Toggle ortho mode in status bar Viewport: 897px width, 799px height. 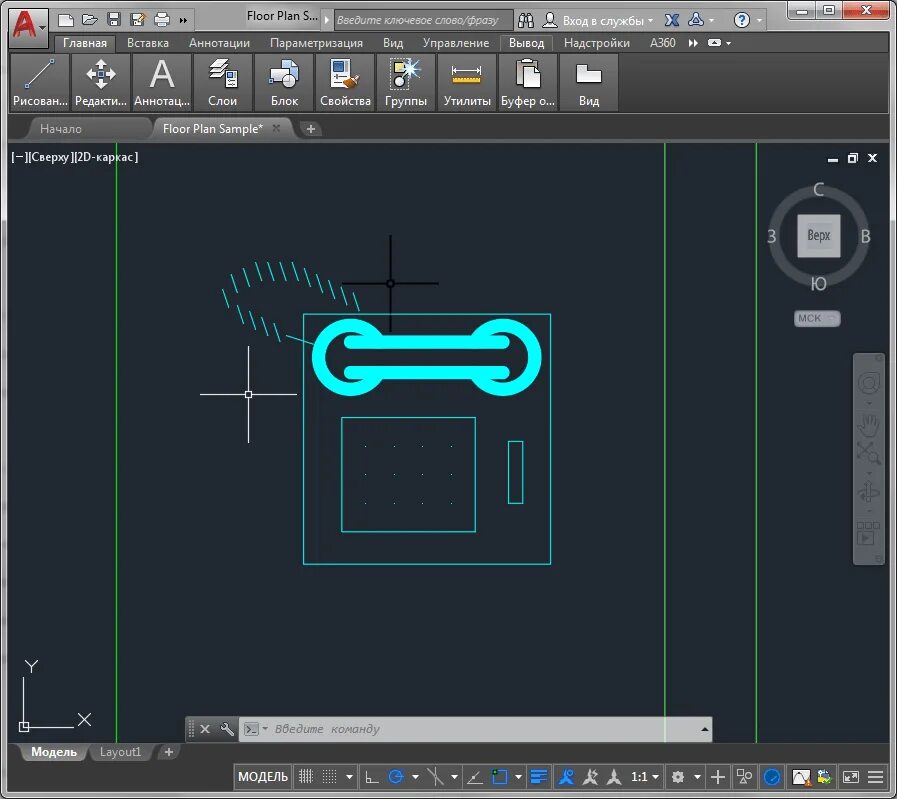tap(372, 777)
